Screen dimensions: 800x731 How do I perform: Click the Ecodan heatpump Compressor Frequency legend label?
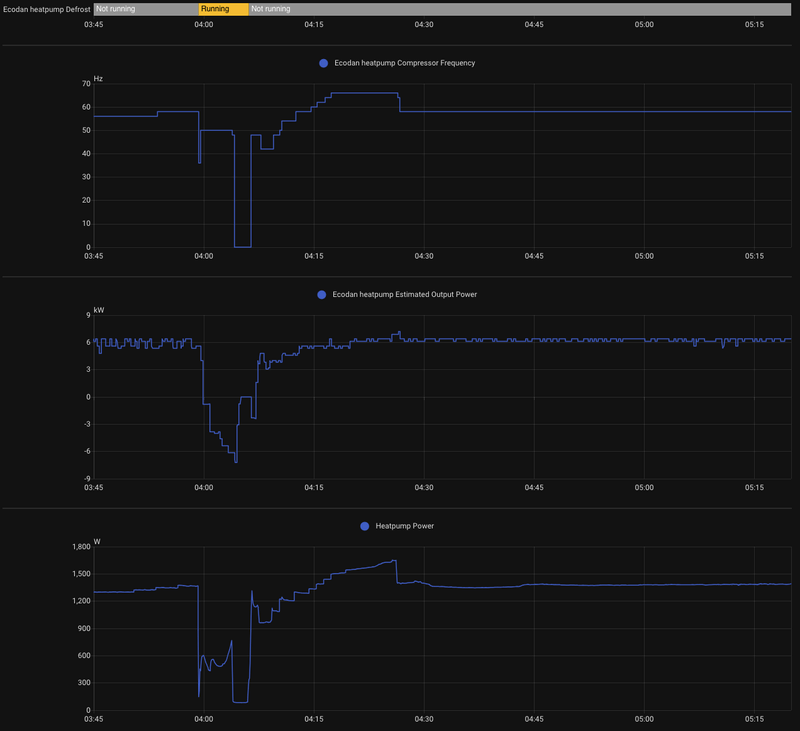pyautogui.click(x=405, y=63)
